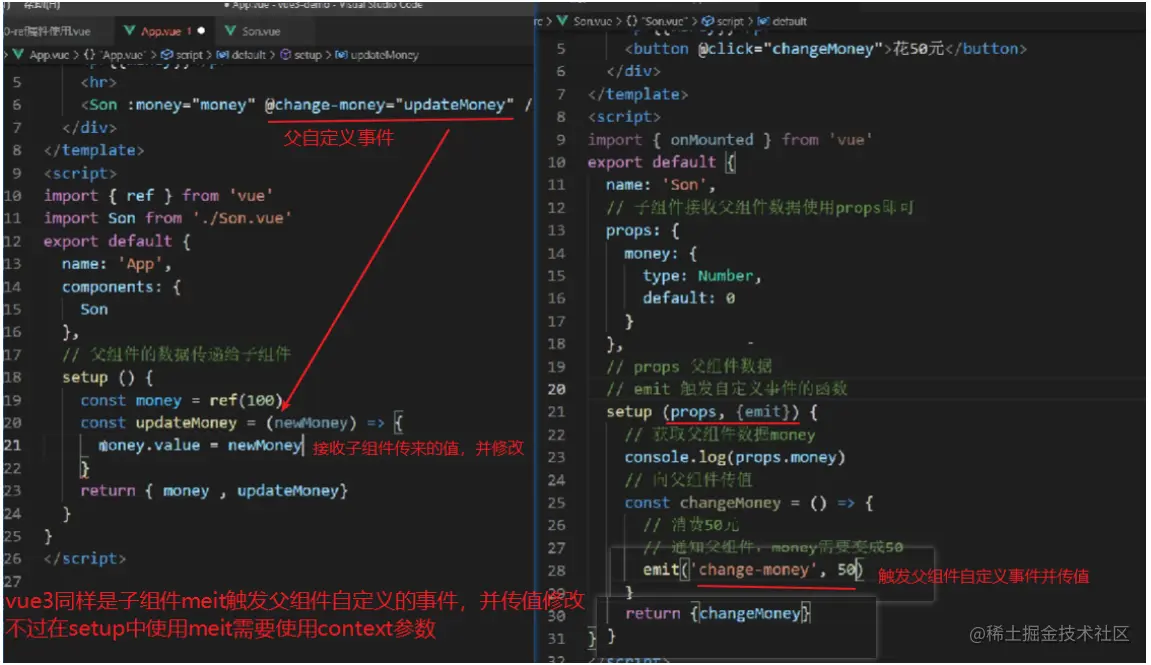Open the 'script' breadcrumb in Son.vue editor
Screen dimensions: 1151x665
tap(730, 21)
